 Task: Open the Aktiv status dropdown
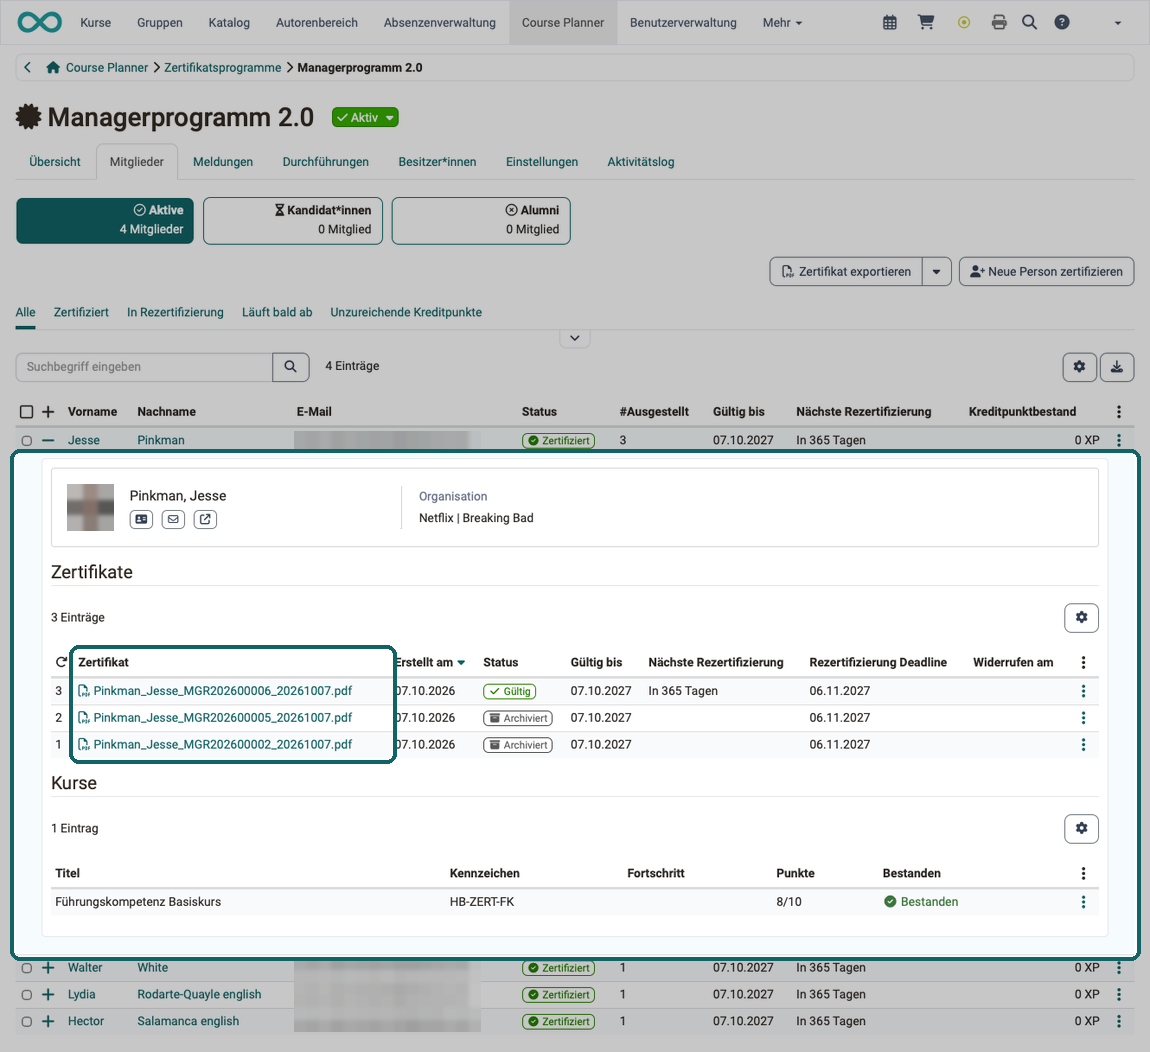coord(365,117)
